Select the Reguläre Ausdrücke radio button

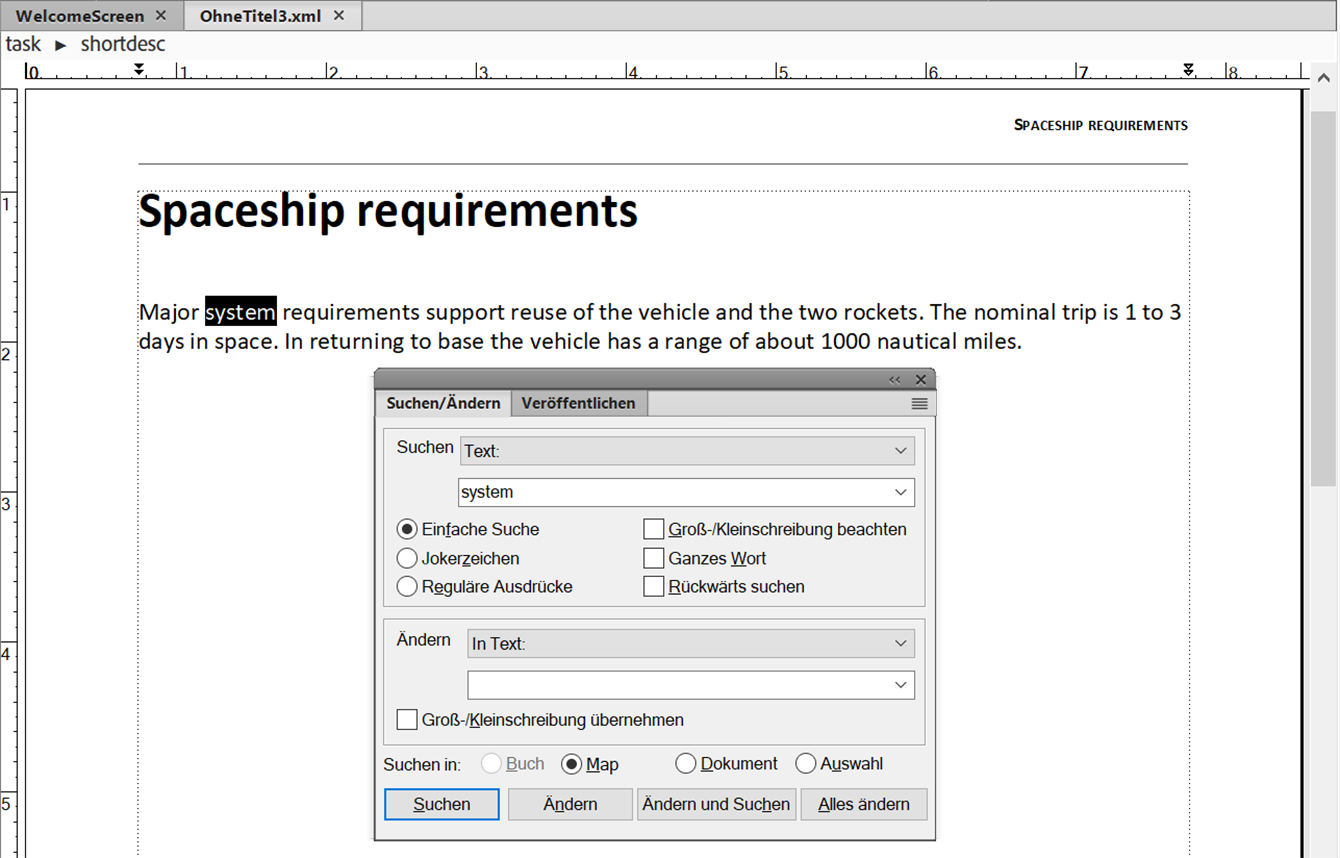point(407,587)
